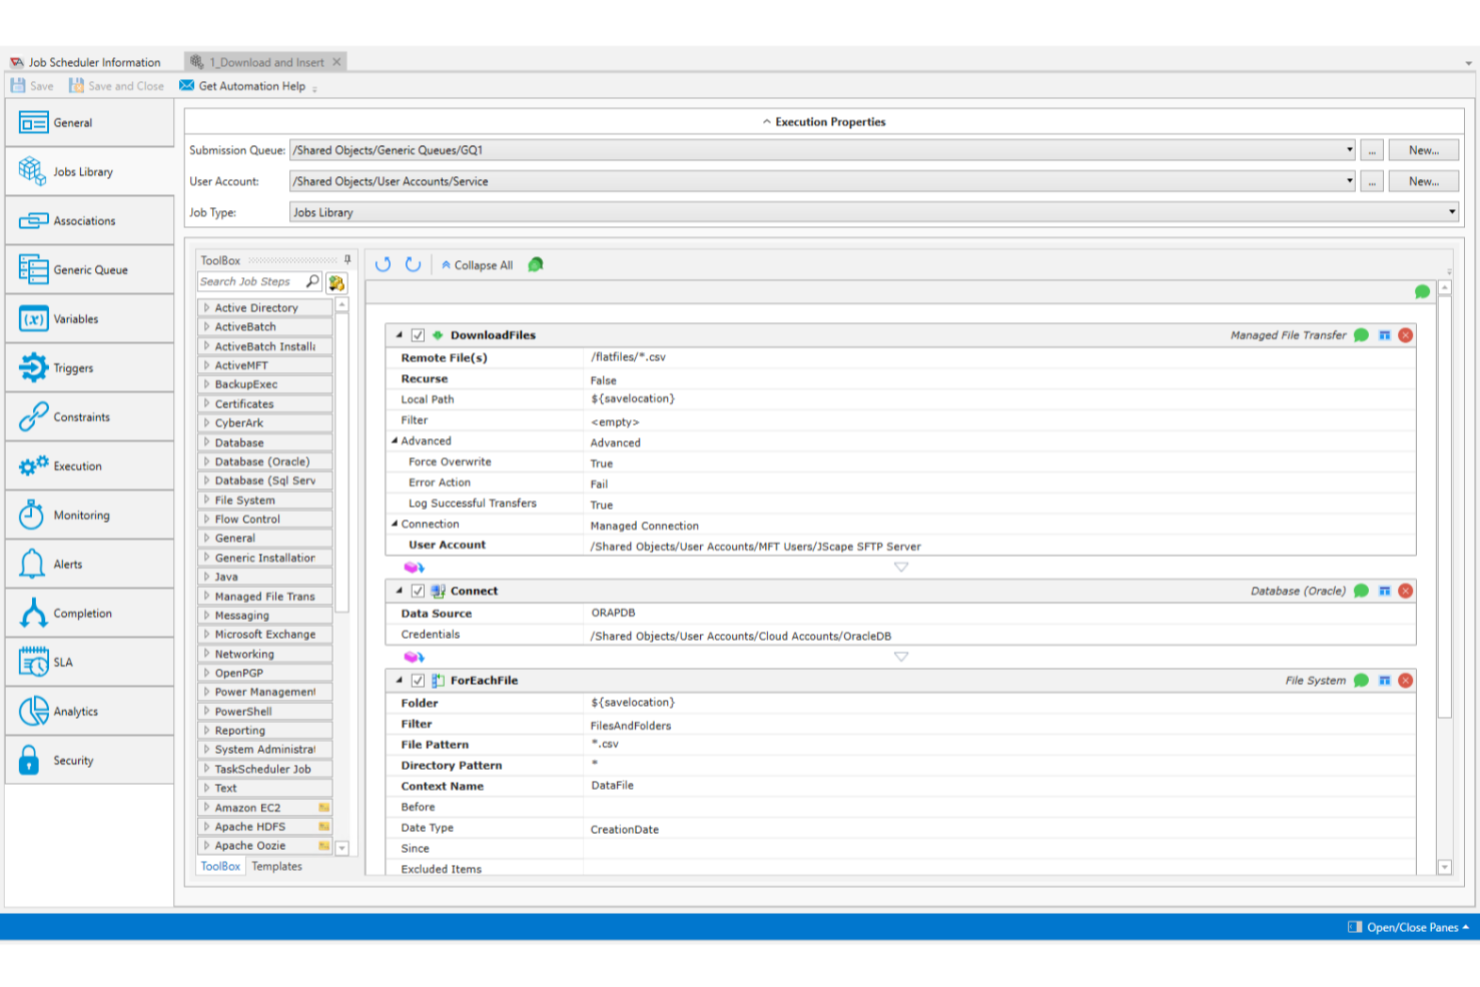This screenshot has height=987, width=1480.
Task: Click the Redo arrow in steps toolbar
Action: 413,264
